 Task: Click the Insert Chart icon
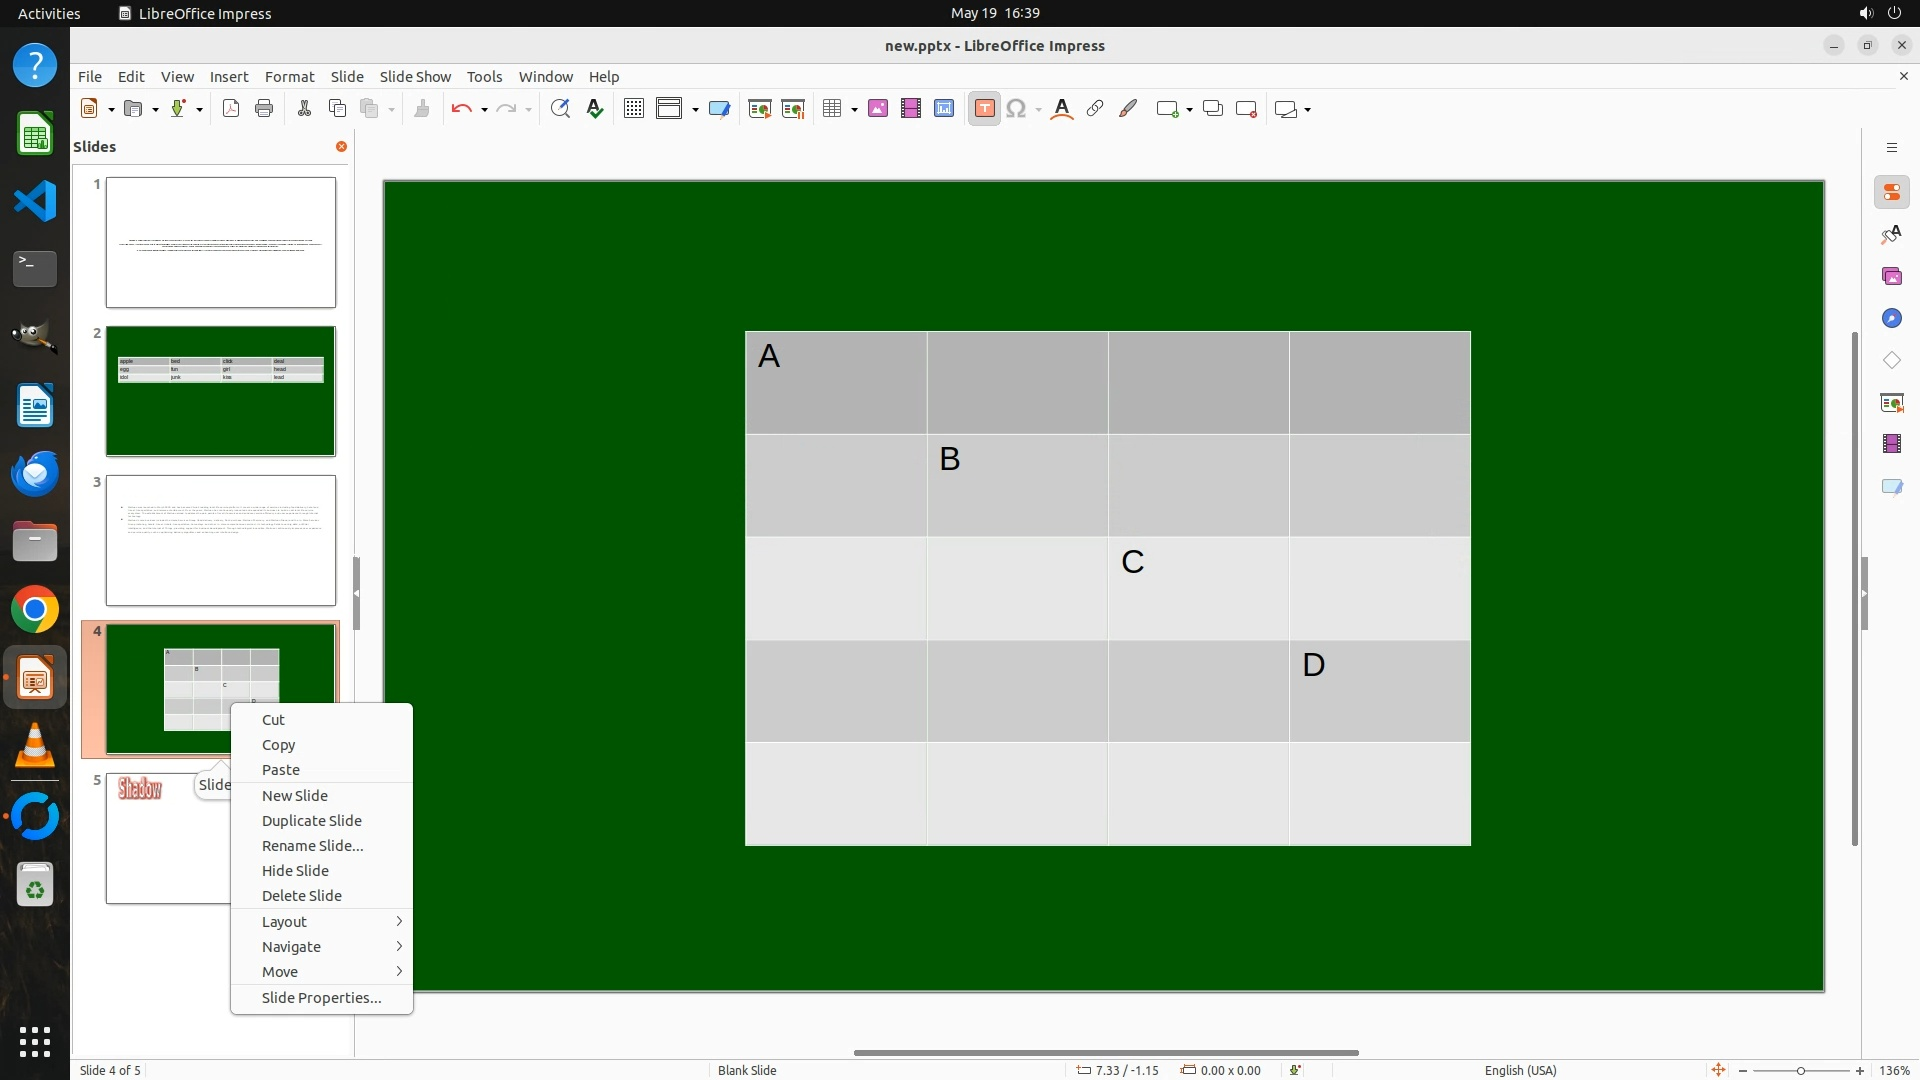click(x=944, y=109)
